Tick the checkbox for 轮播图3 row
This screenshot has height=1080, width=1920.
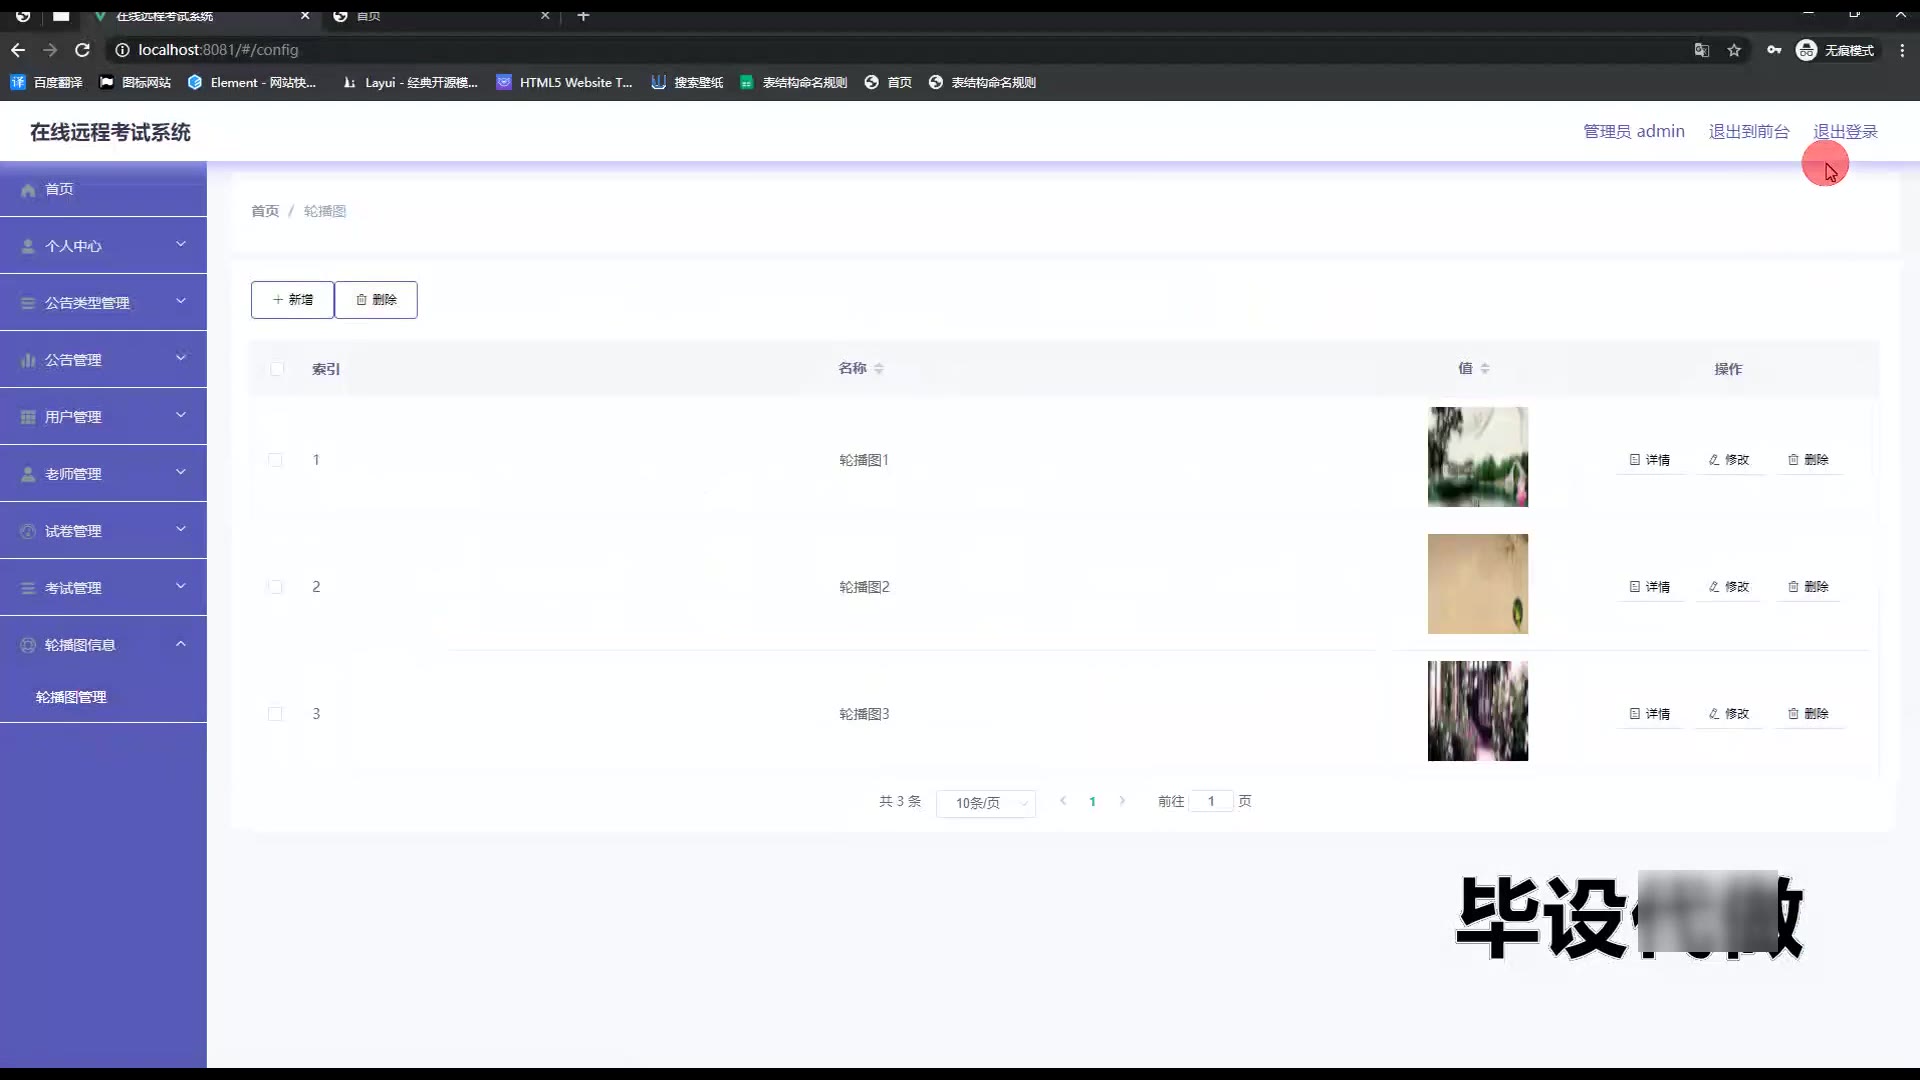(x=275, y=714)
